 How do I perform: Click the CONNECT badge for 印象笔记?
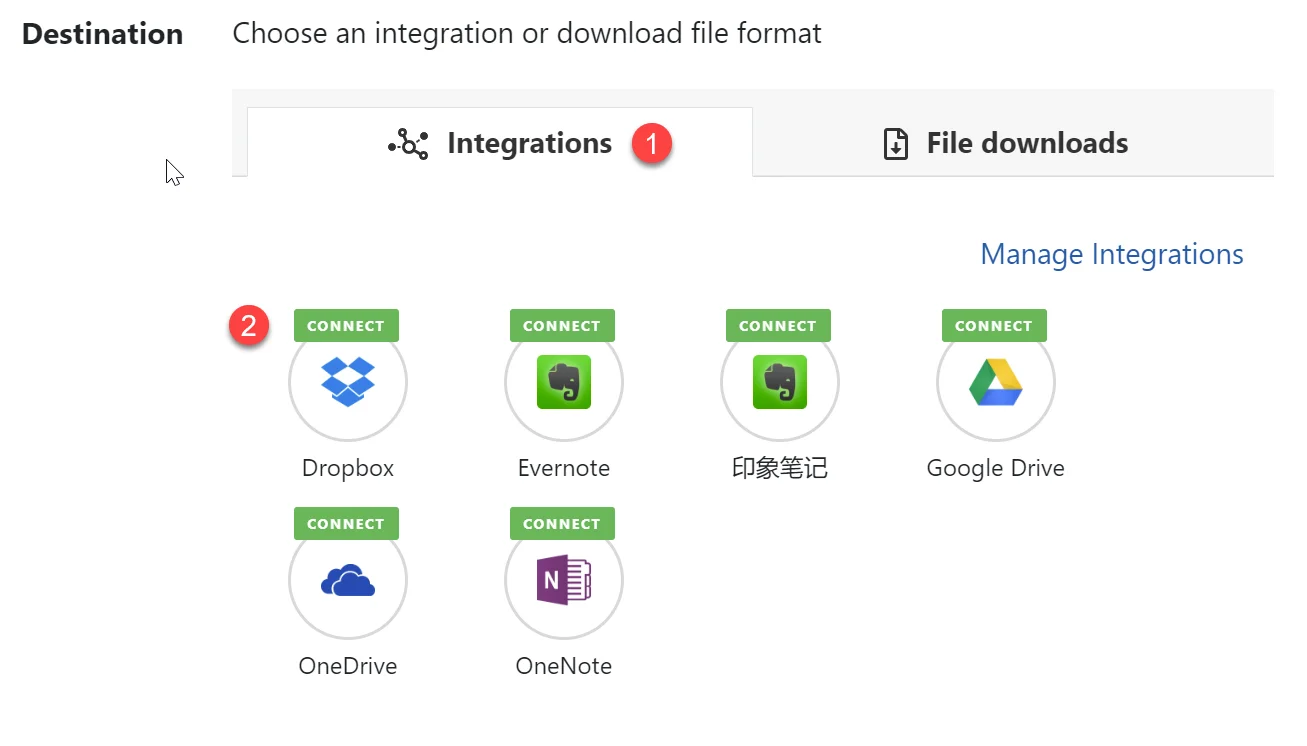778,326
